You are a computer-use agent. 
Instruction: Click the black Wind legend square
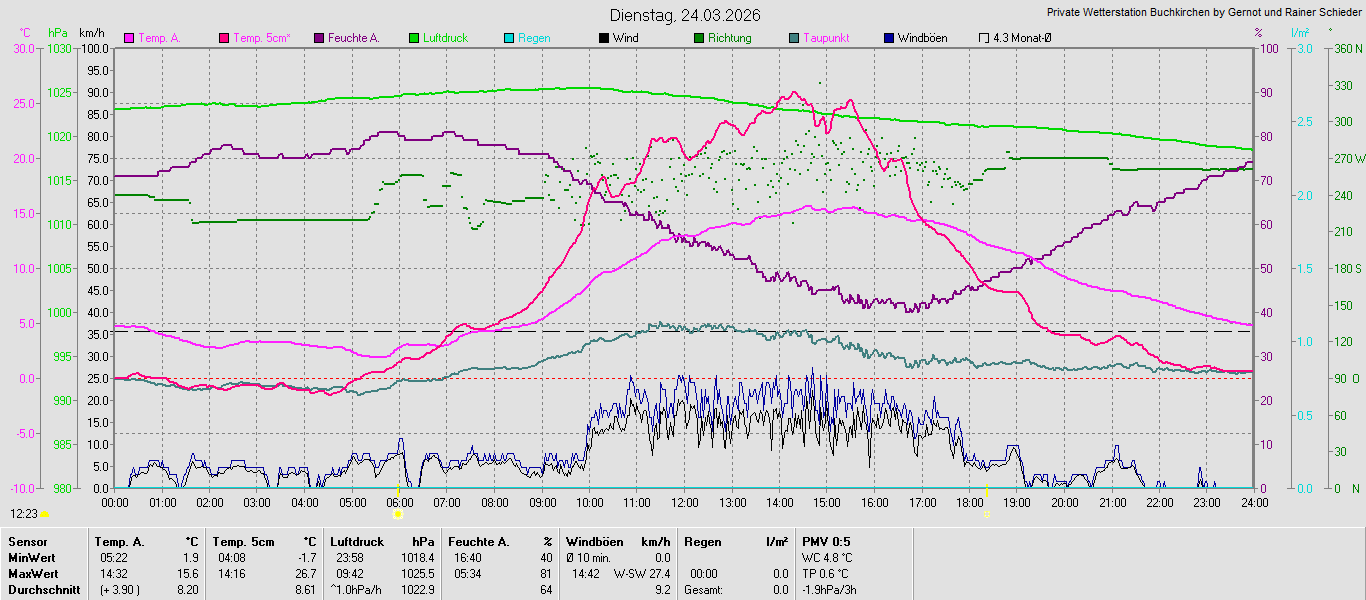click(x=604, y=38)
